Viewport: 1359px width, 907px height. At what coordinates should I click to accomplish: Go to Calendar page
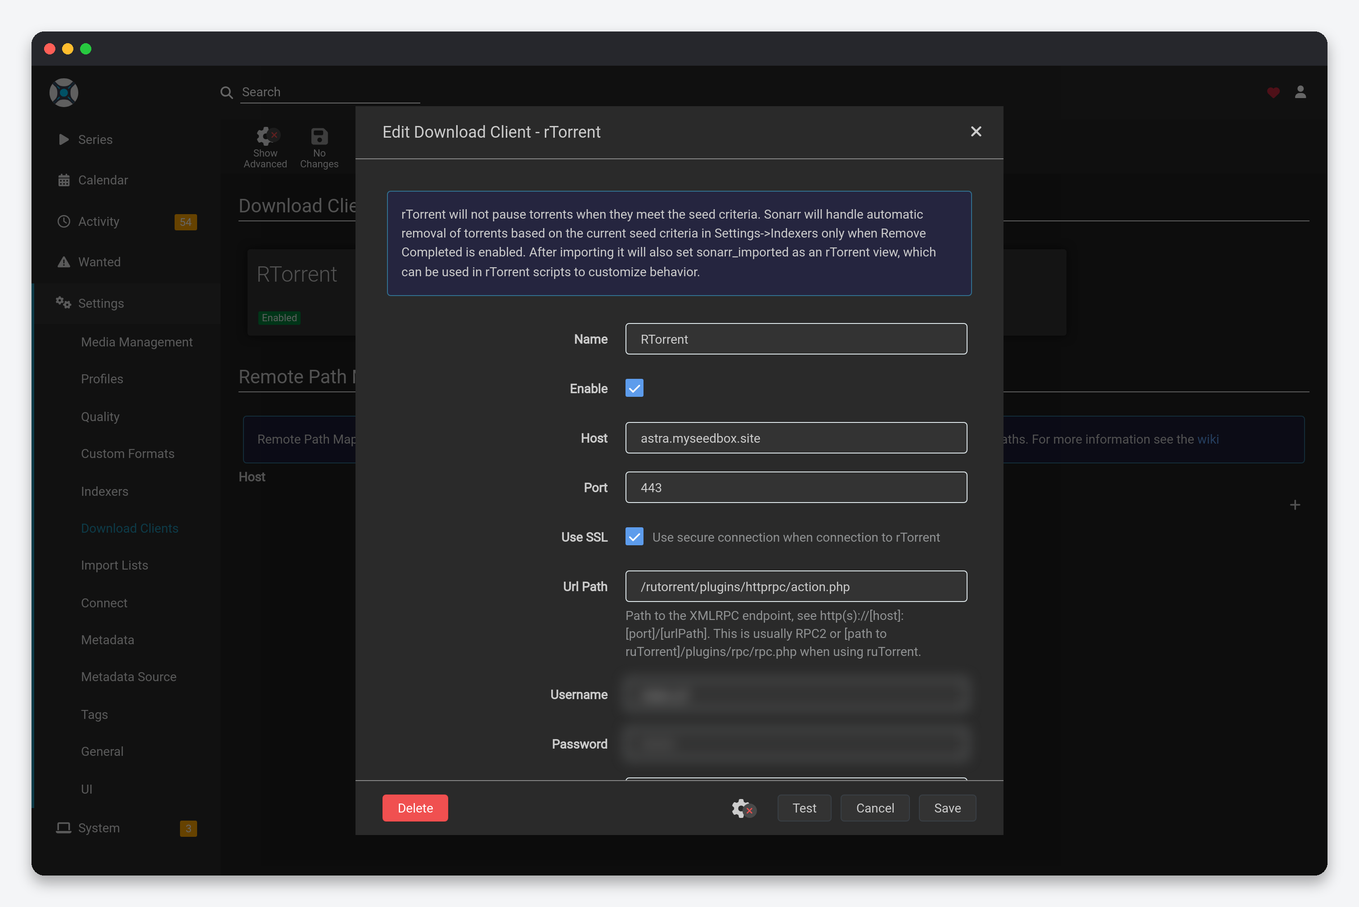tap(103, 181)
